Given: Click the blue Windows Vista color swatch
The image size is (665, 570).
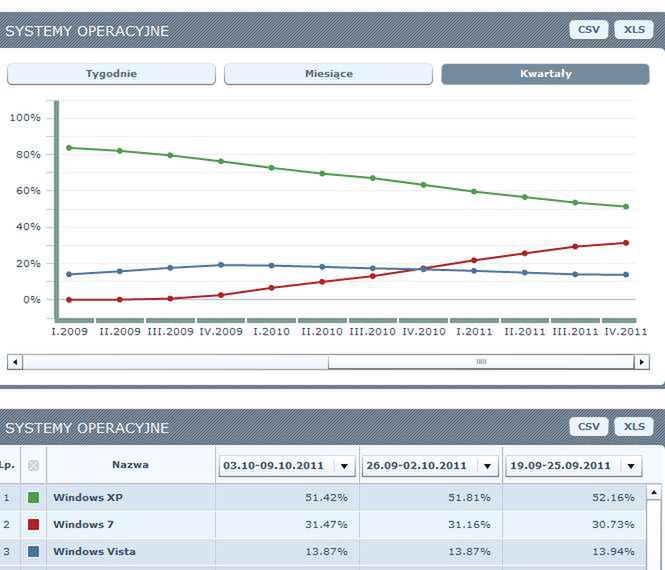Looking at the screenshot, I should (x=34, y=551).
